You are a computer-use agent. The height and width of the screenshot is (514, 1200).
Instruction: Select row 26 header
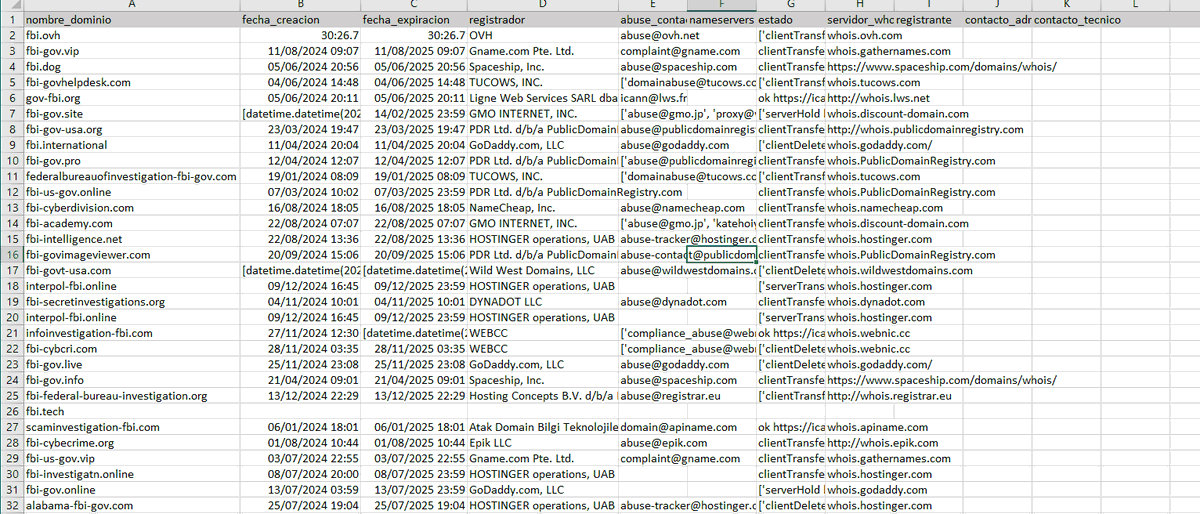[11, 411]
